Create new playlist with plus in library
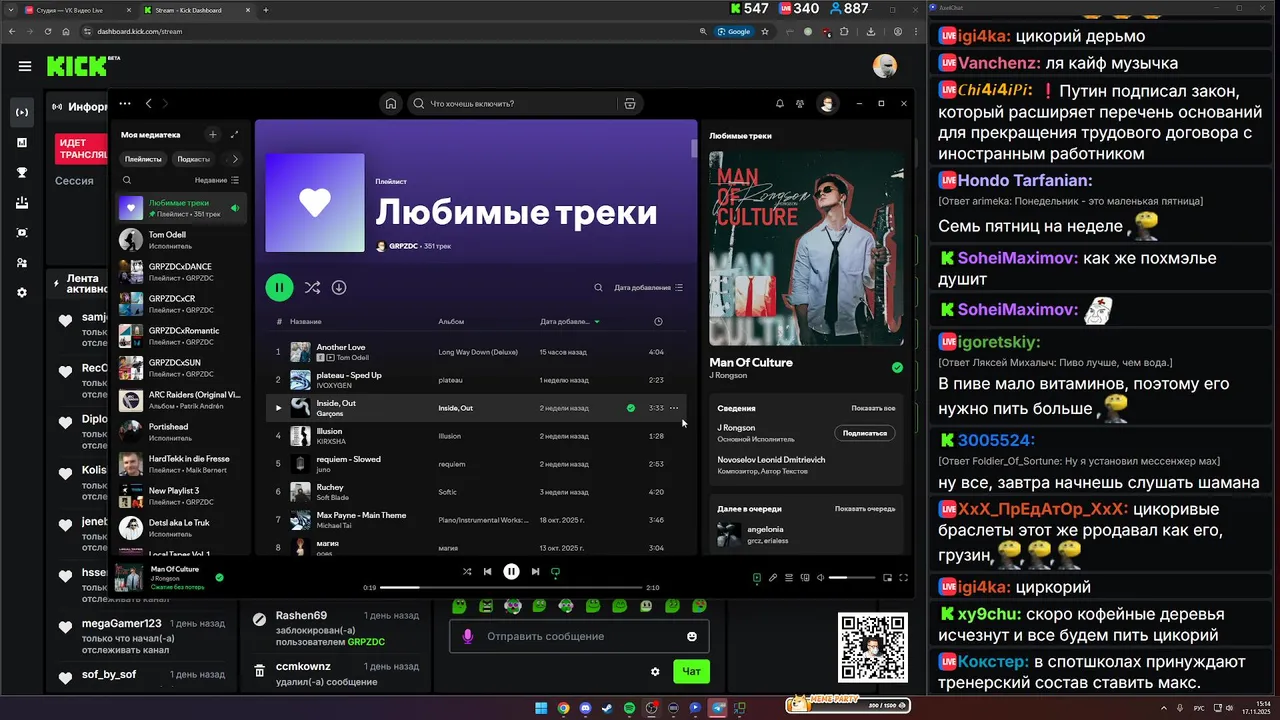The width and height of the screenshot is (1280, 720). (212, 134)
